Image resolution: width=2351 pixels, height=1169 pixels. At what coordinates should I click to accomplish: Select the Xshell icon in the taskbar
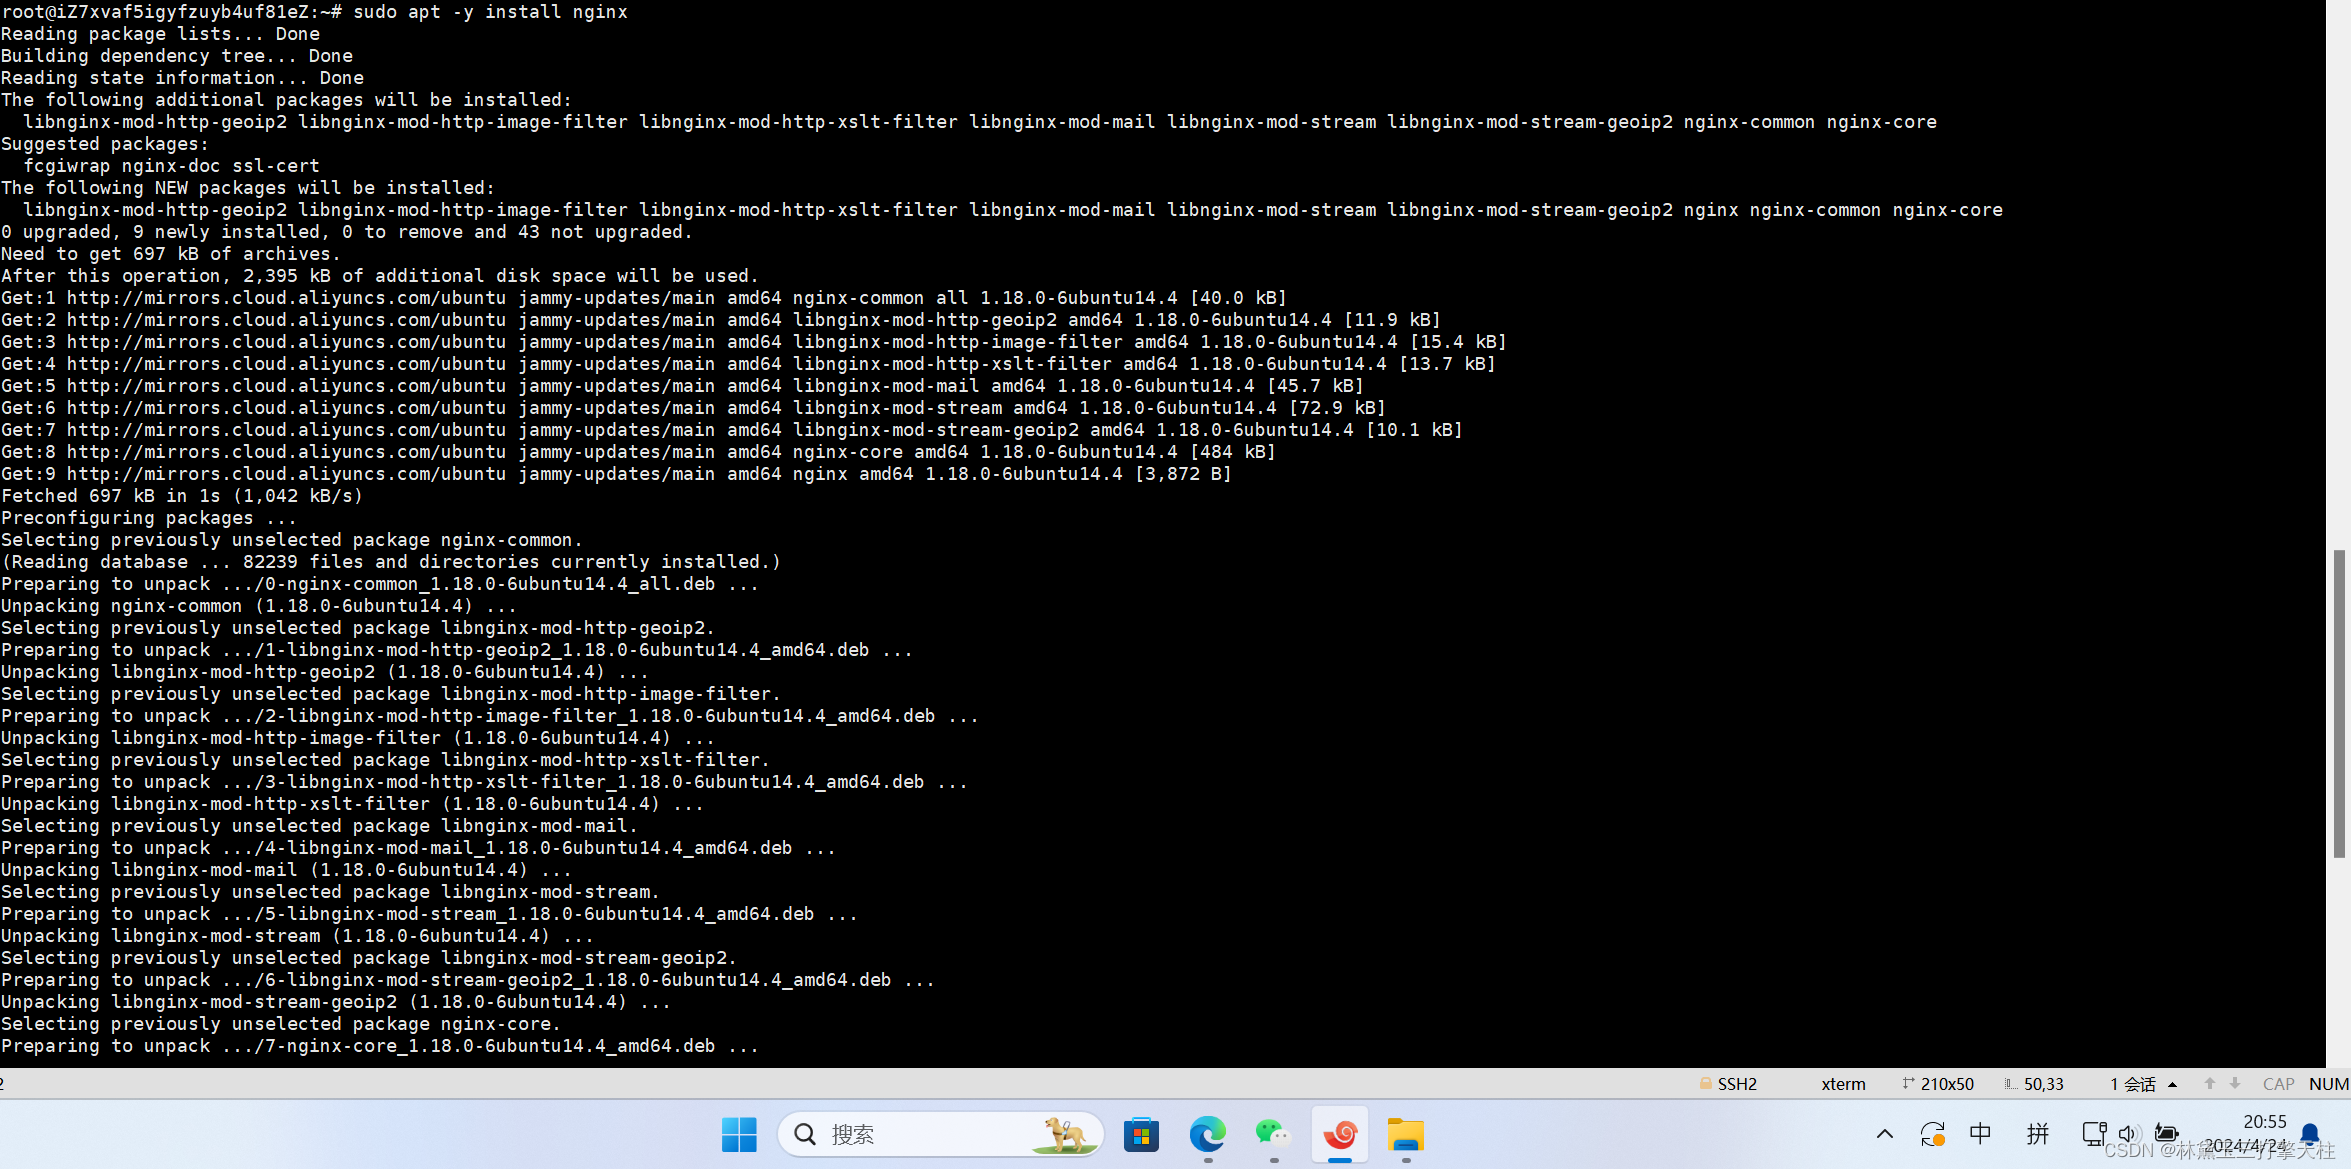(x=1339, y=1135)
